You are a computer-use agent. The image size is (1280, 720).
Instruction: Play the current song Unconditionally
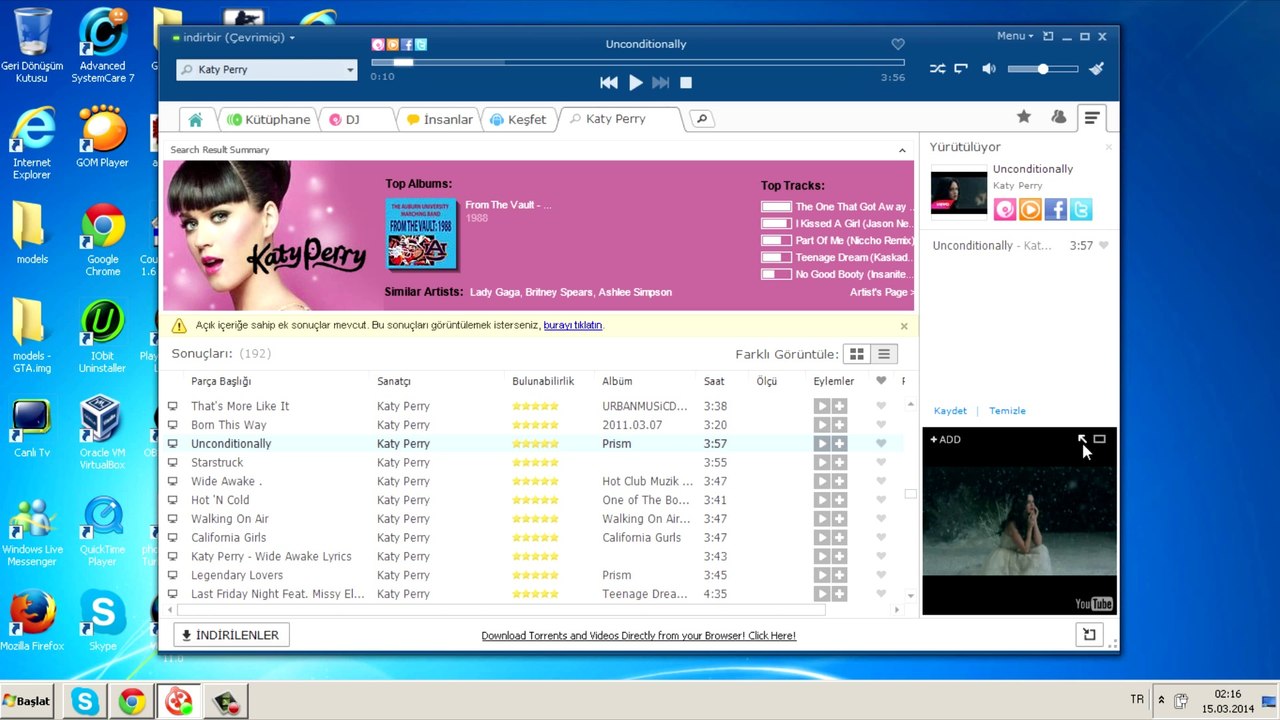[x=635, y=83]
